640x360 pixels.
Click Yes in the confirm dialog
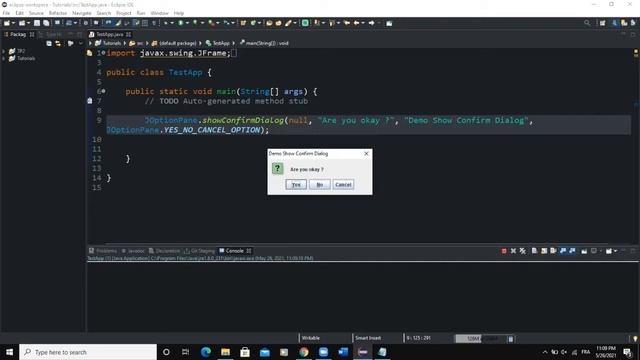296,184
